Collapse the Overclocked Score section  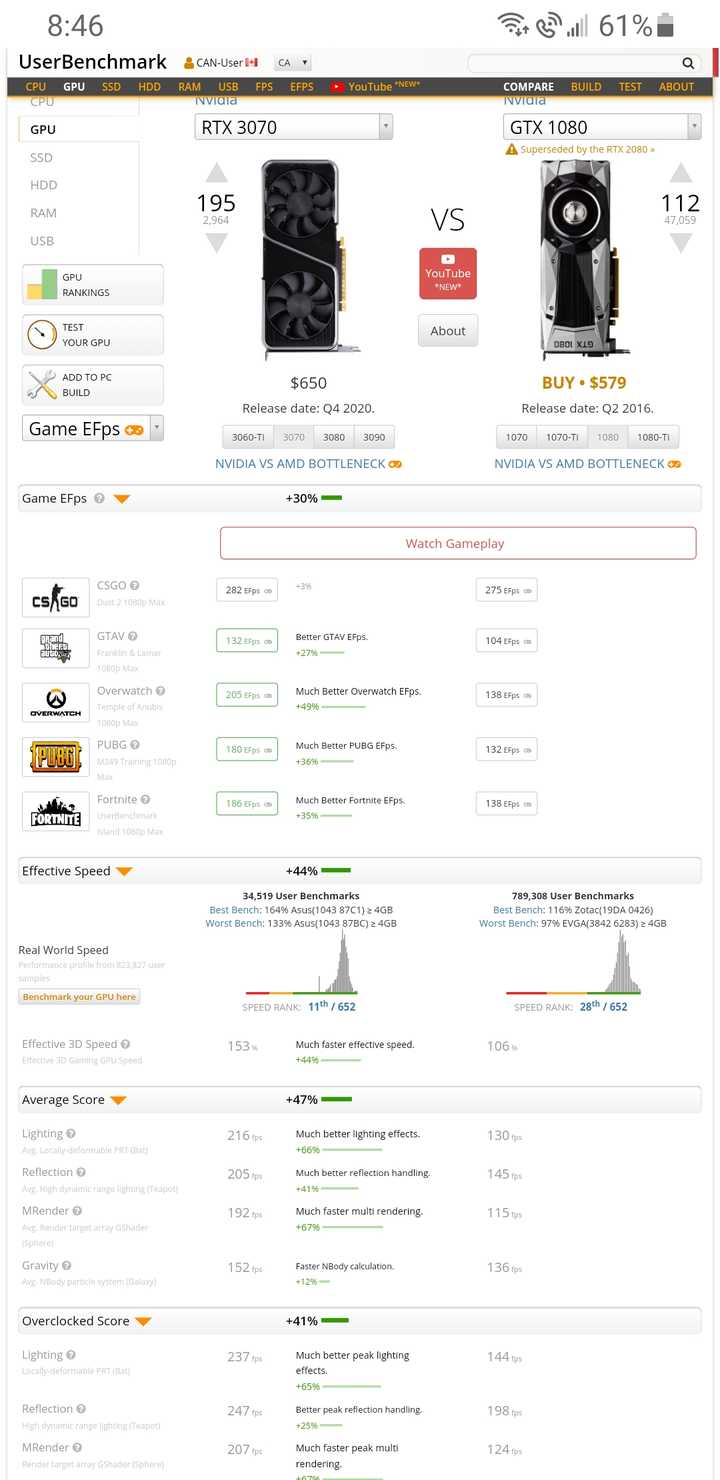point(143,1322)
